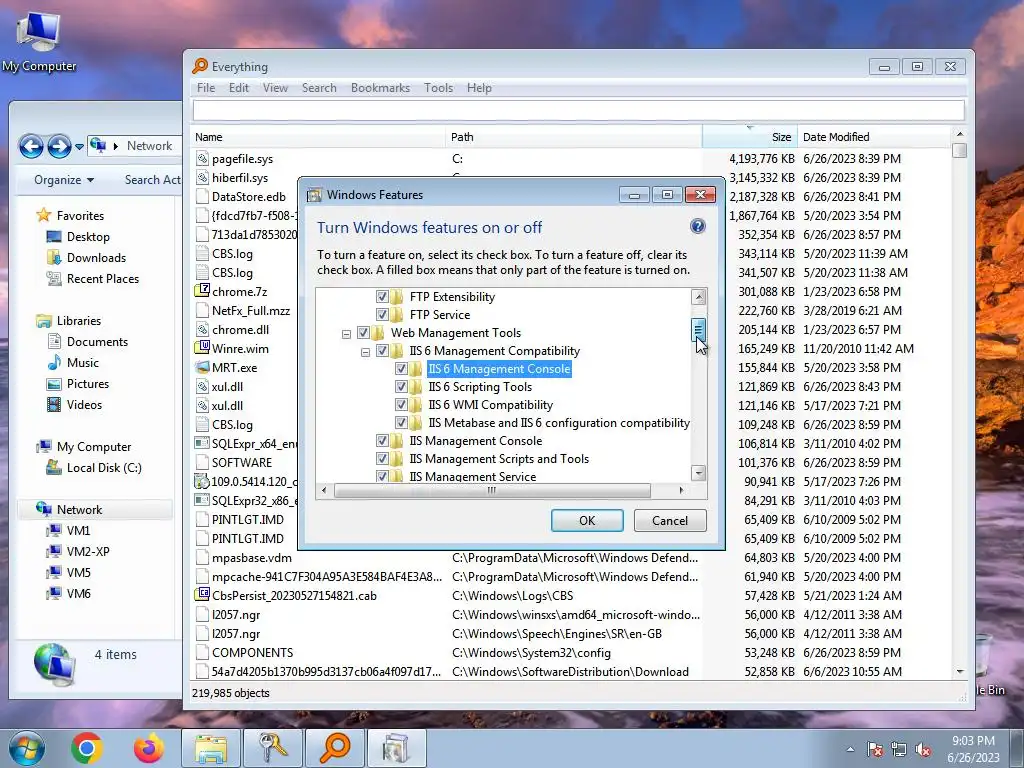1024x768 pixels.
Task: Select VM6 network computer
Action: pyautogui.click(x=78, y=594)
